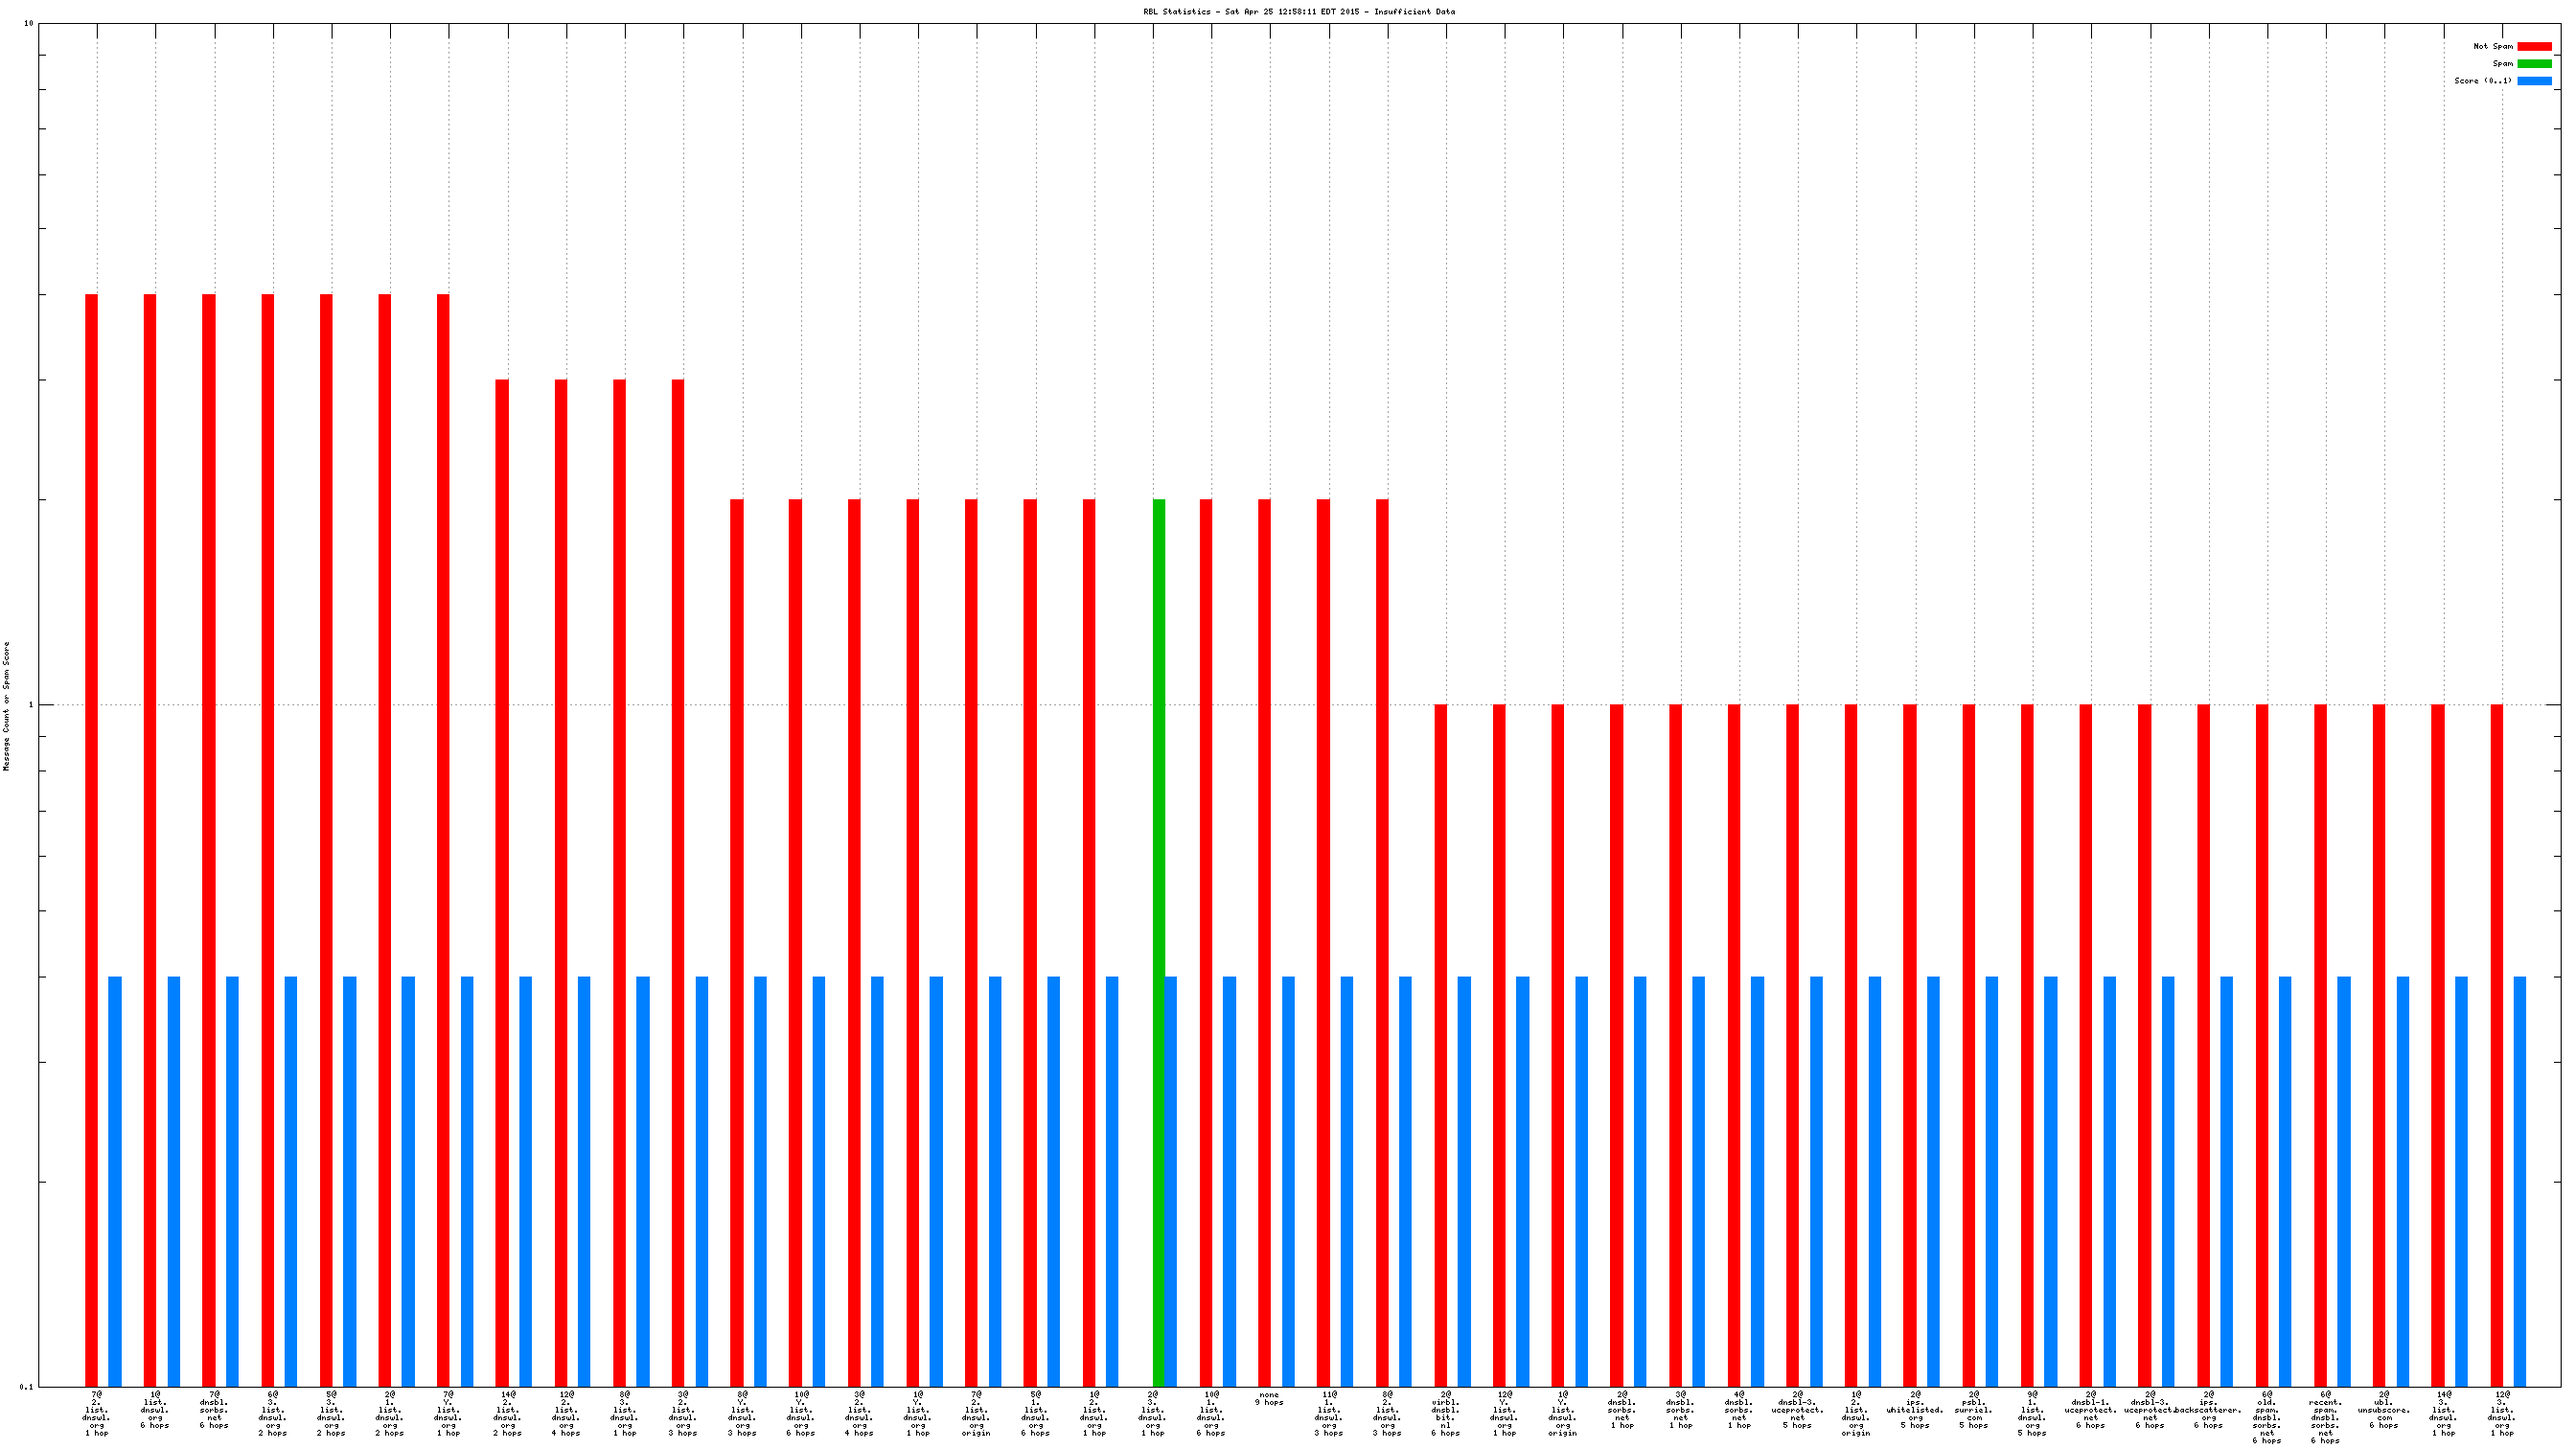The height and width of the screenshot is (1449, 2576).
Task: Click the old.spam.dnsbl.sorbs.net label
Action: tap(2266, 1418)
